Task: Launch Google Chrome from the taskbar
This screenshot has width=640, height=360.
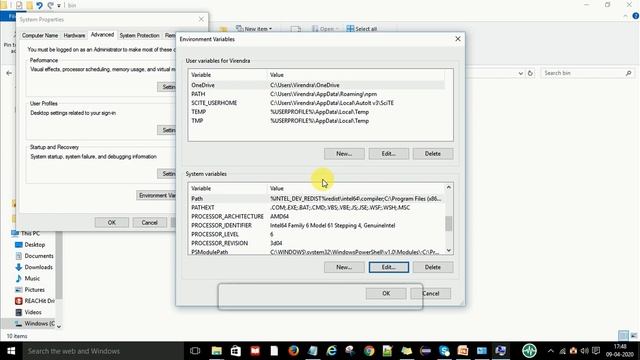Action: 369,351
